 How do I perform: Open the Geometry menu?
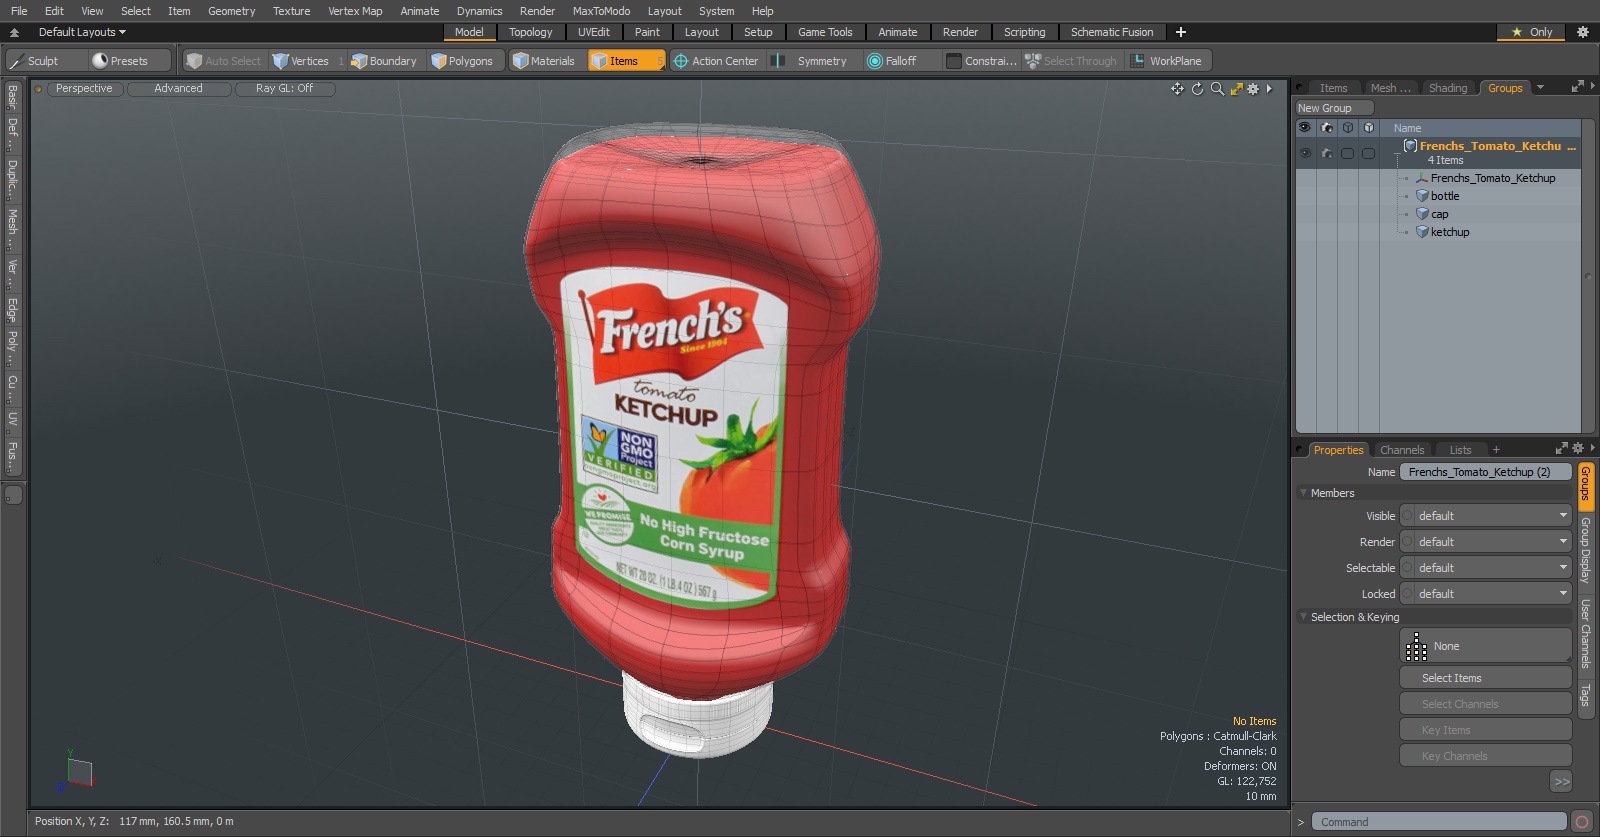click(231, 11)
